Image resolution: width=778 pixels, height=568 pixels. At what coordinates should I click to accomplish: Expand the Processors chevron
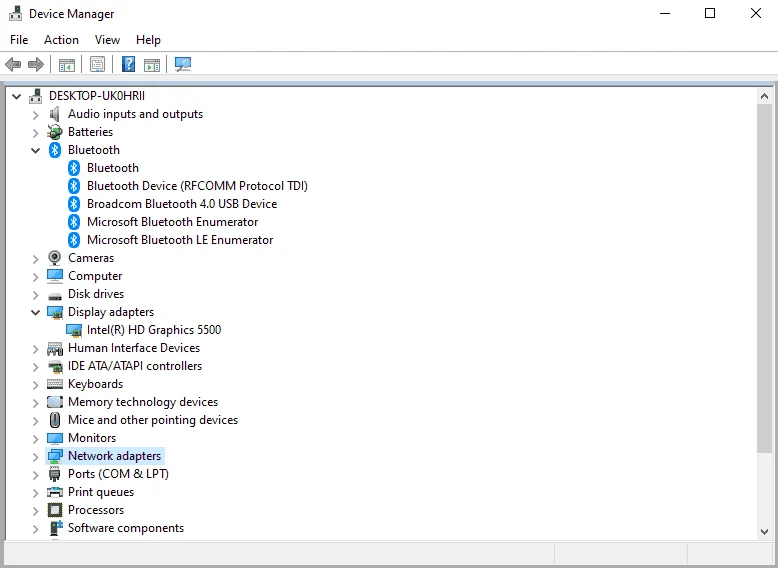pos(35,511)
